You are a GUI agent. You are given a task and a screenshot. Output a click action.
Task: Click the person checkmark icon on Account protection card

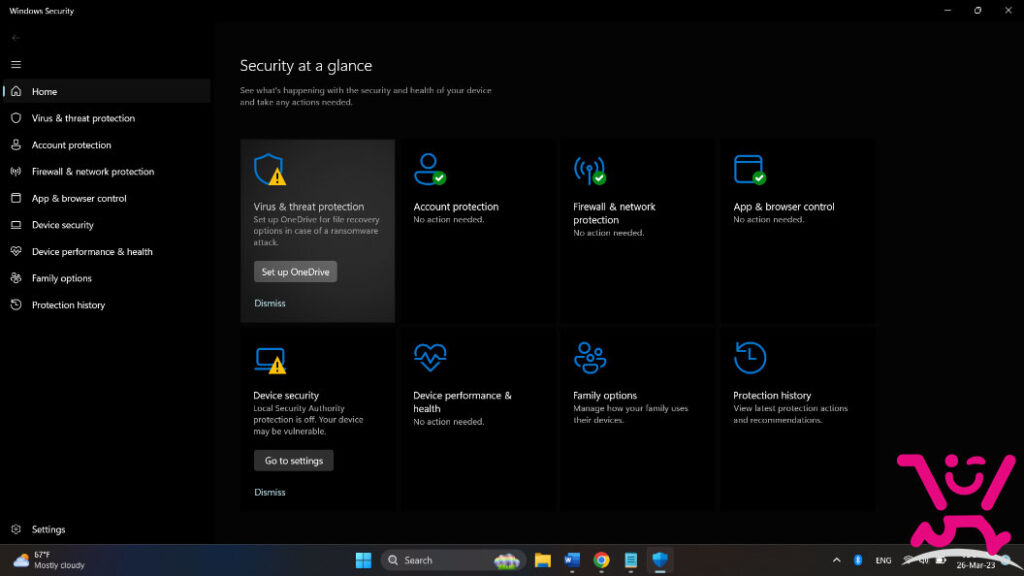tap(430, 170)
